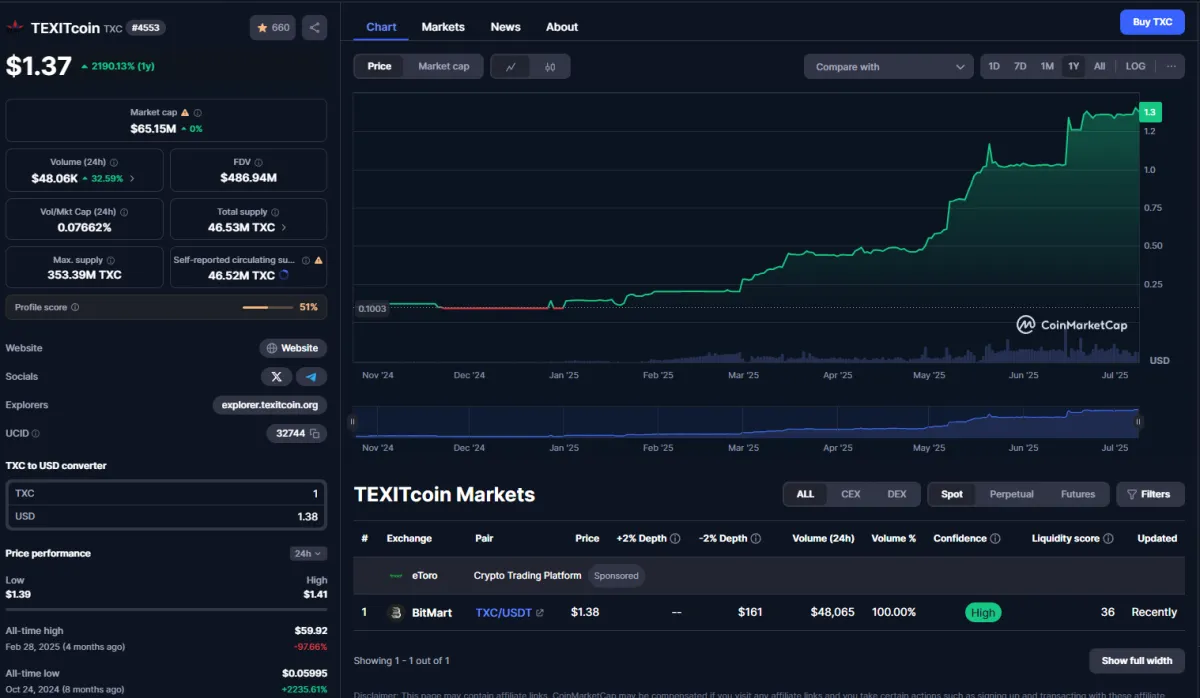The height and width of the screenshot is (698, 1200).
Task: Expand Volume (24h) details chevron
Action: [133, 179]
